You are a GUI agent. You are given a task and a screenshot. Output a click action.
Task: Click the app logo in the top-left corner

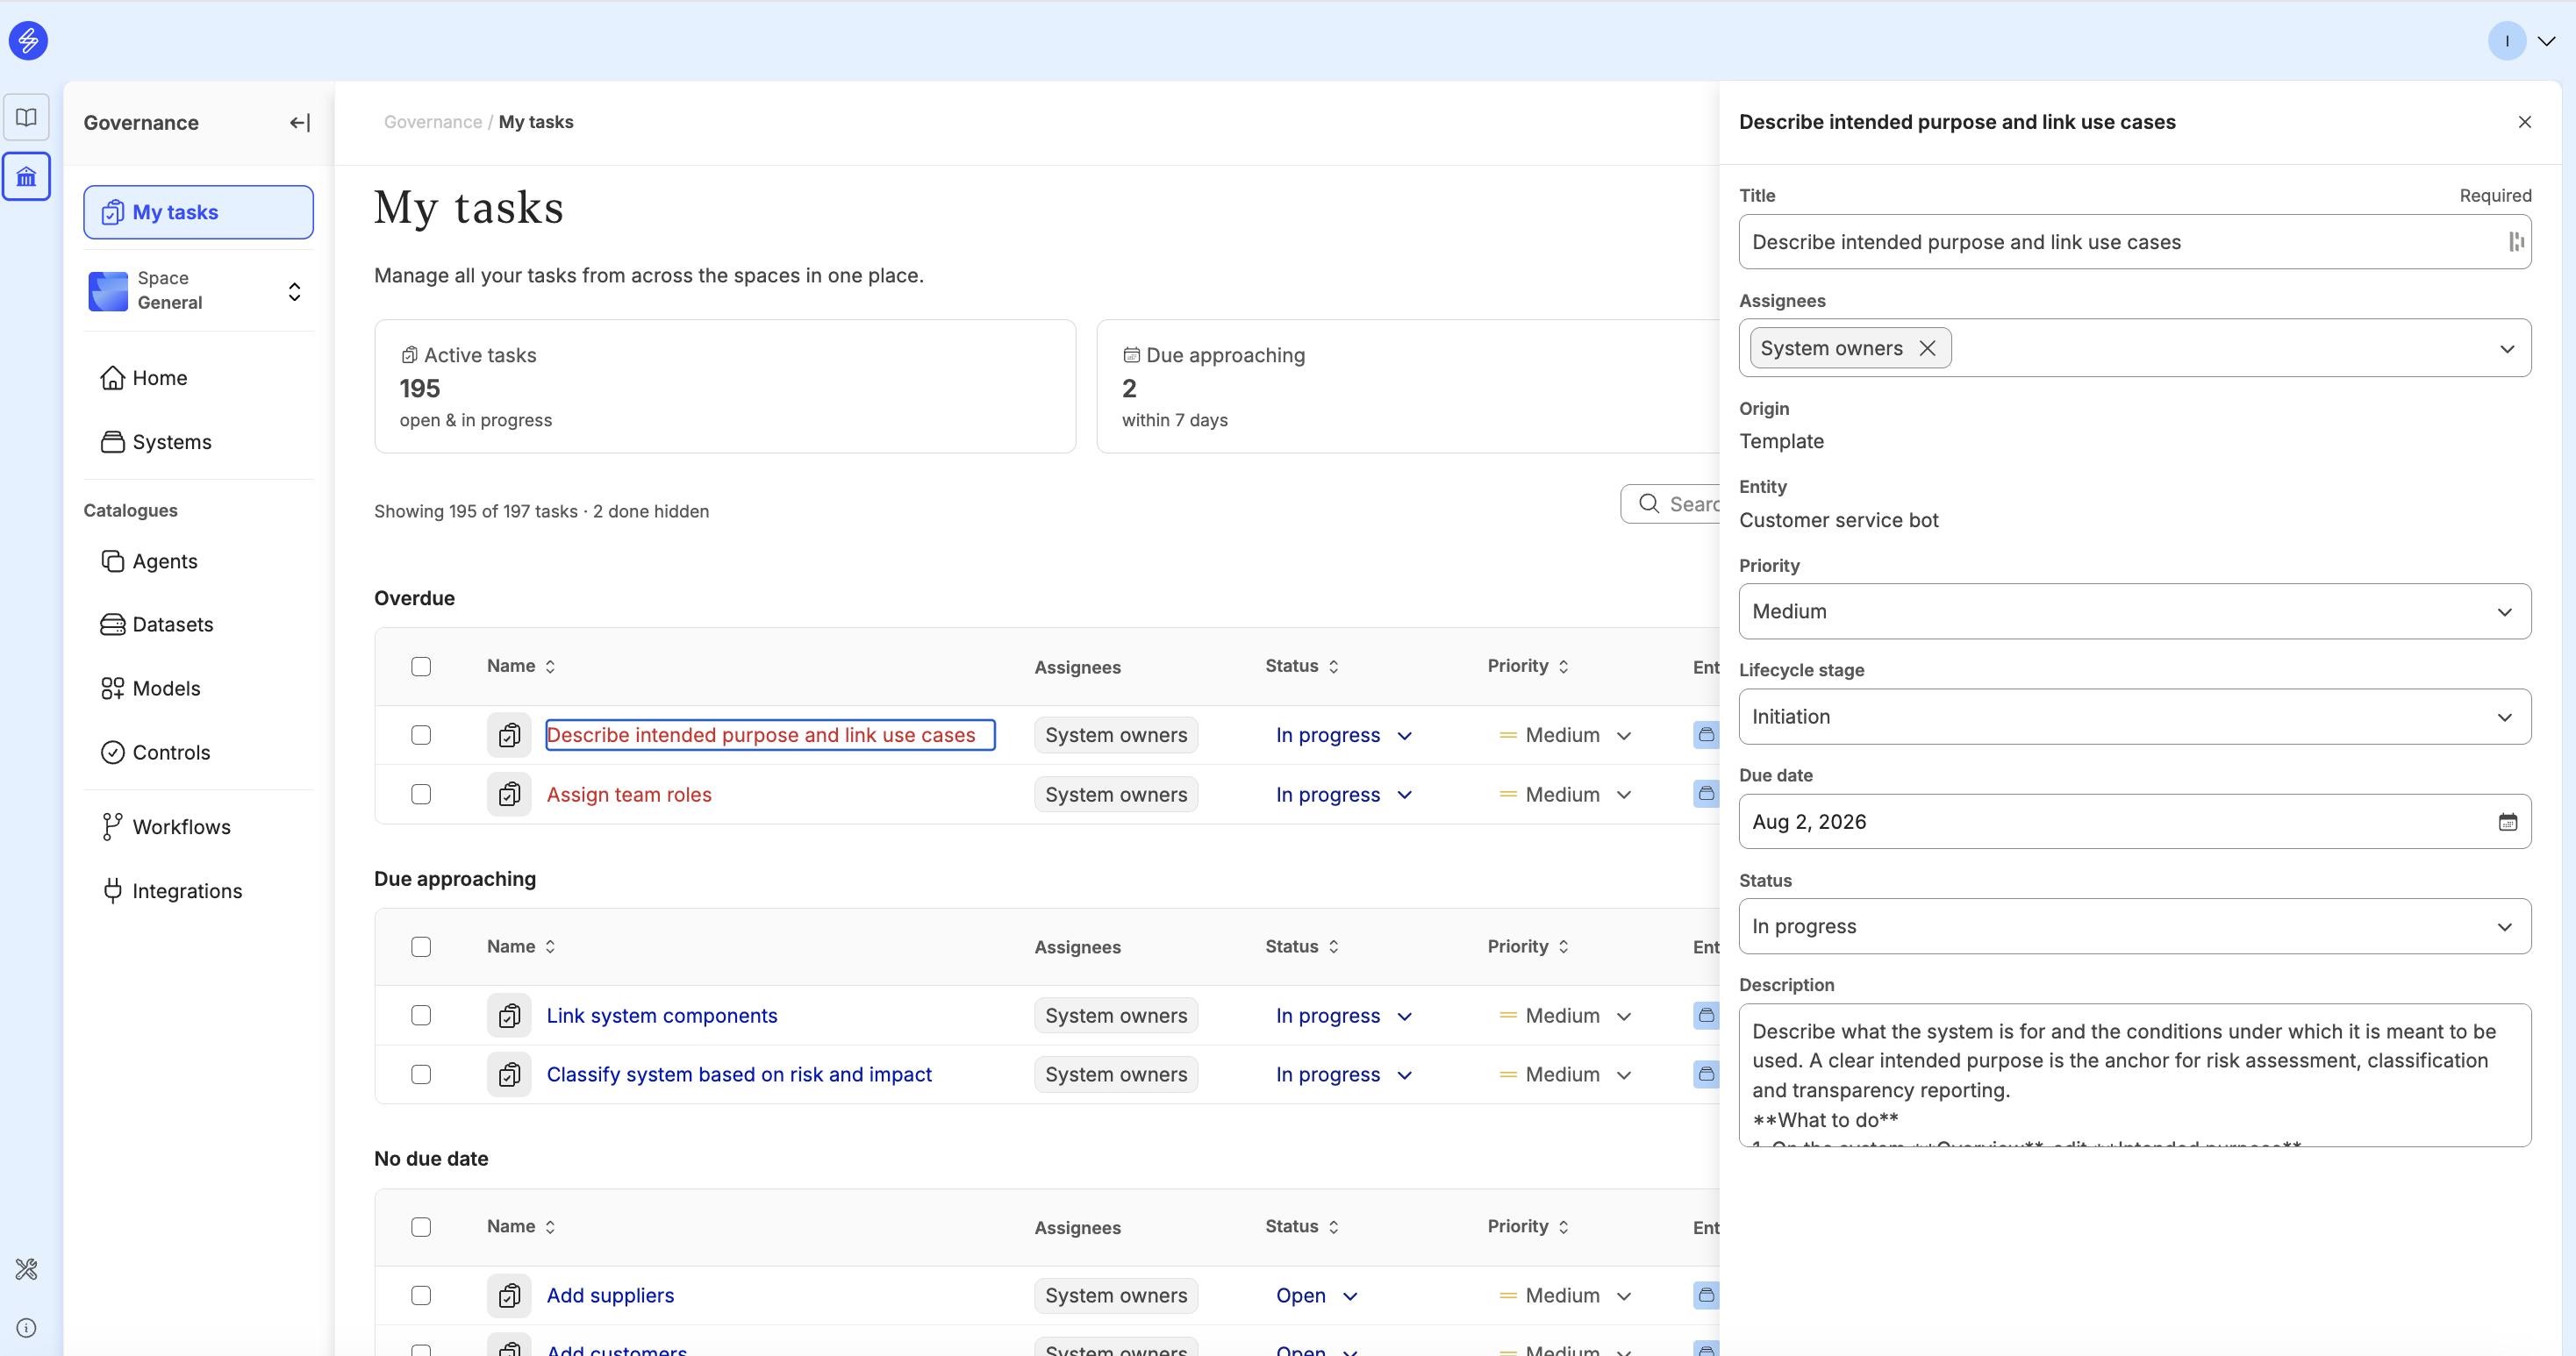[28, 41]
